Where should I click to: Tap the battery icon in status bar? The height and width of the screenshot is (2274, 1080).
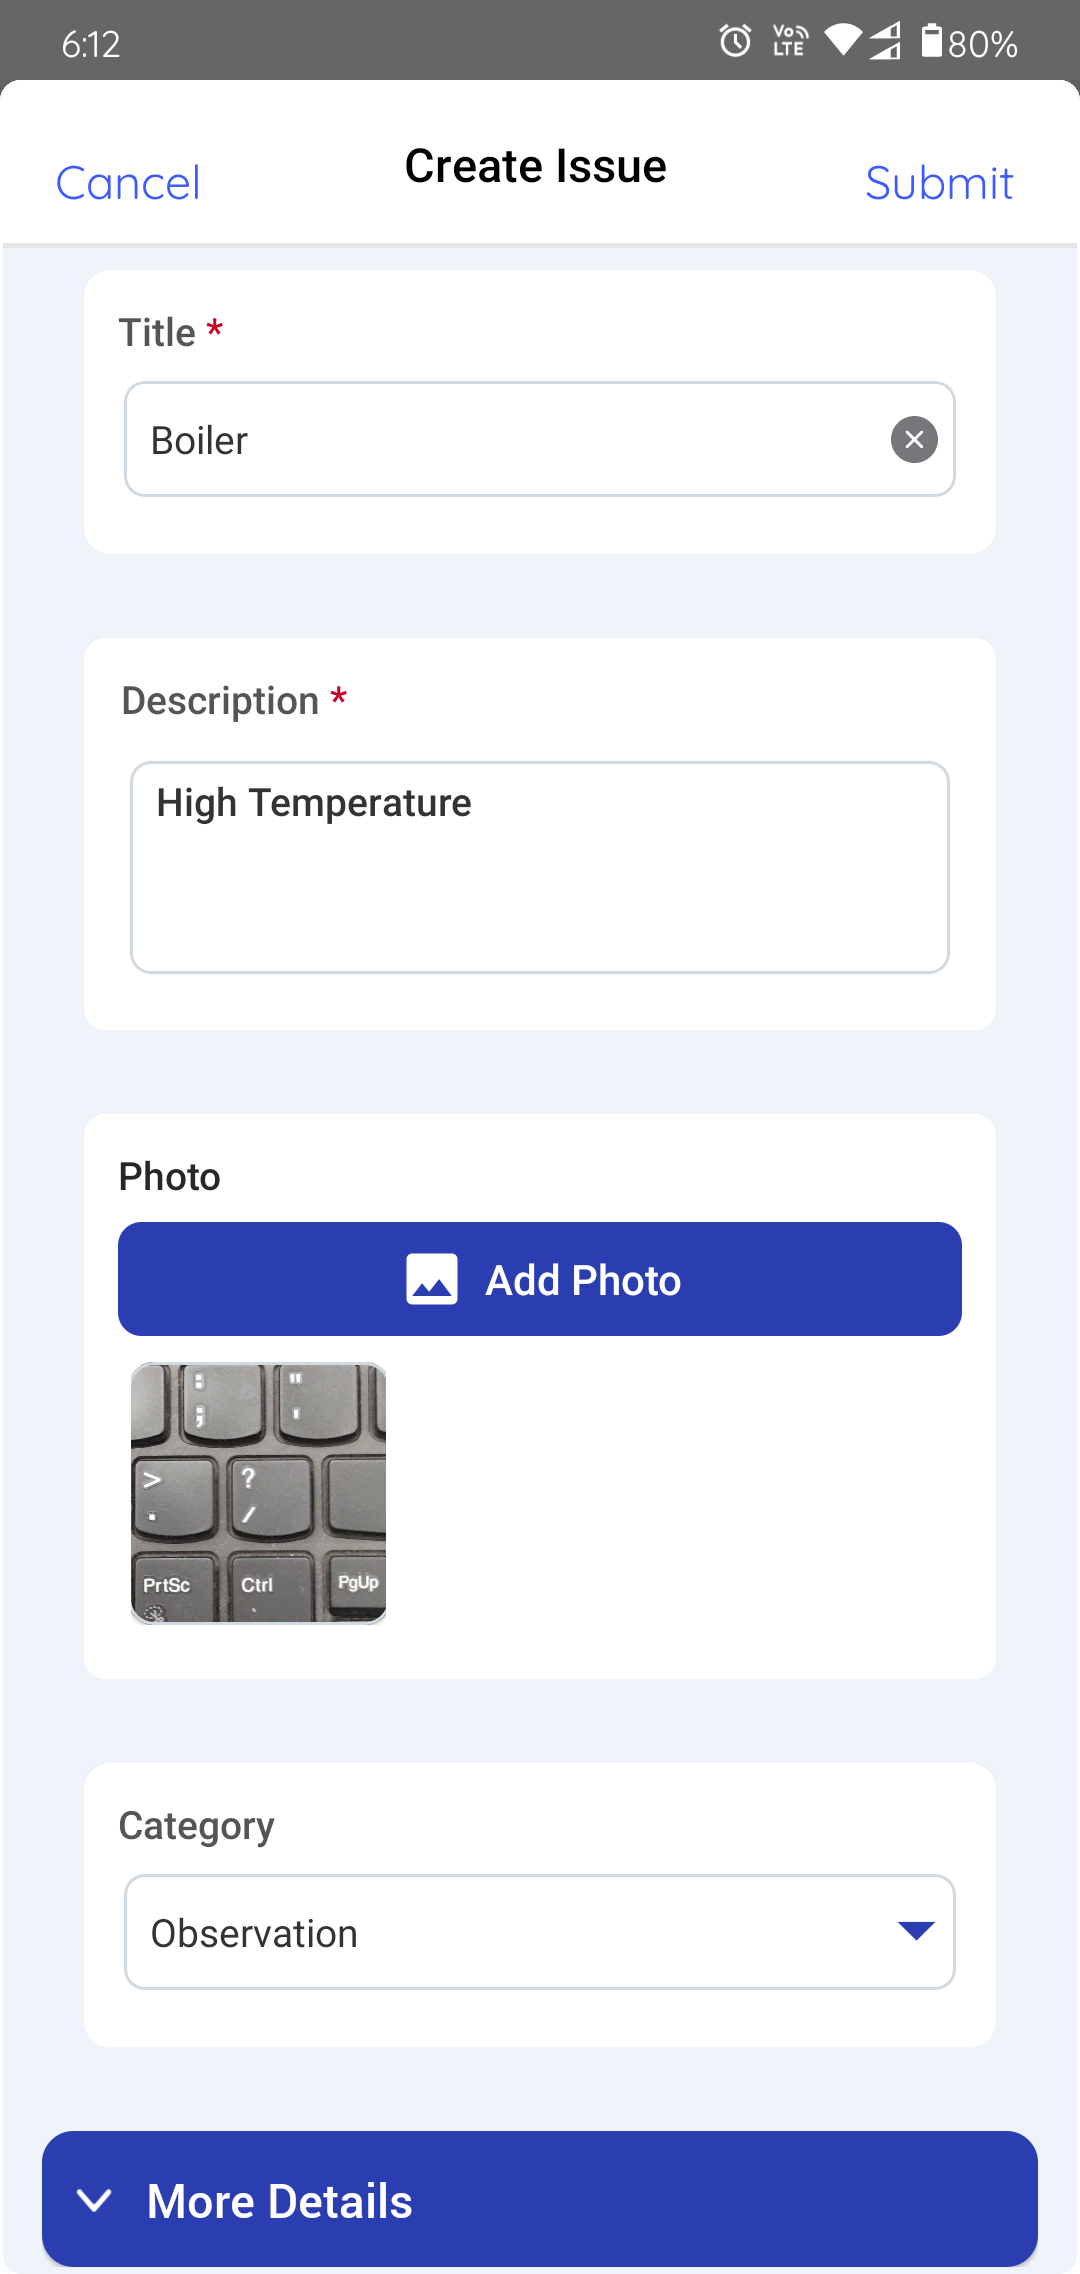pyautogui.click(x=931, y=42)
